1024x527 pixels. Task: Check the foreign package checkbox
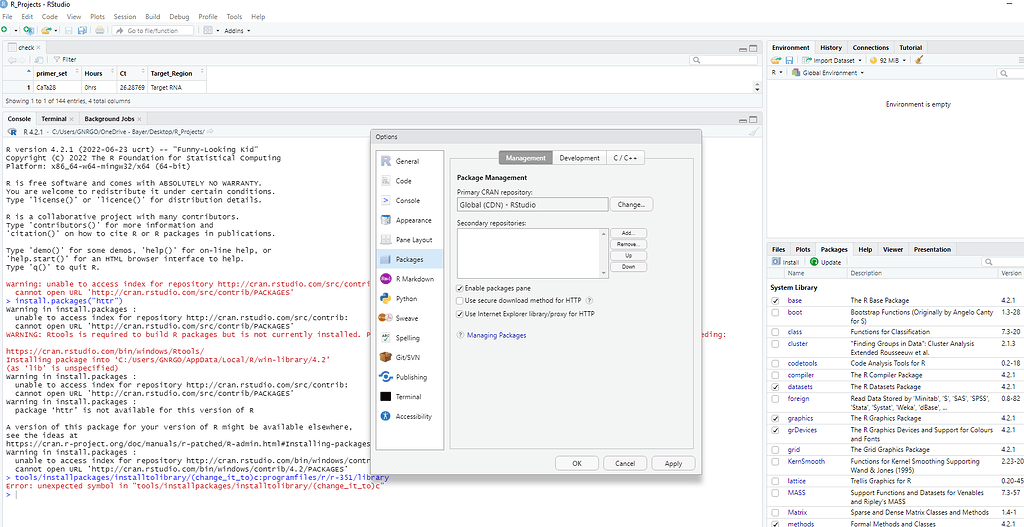(x=775, y=398)
